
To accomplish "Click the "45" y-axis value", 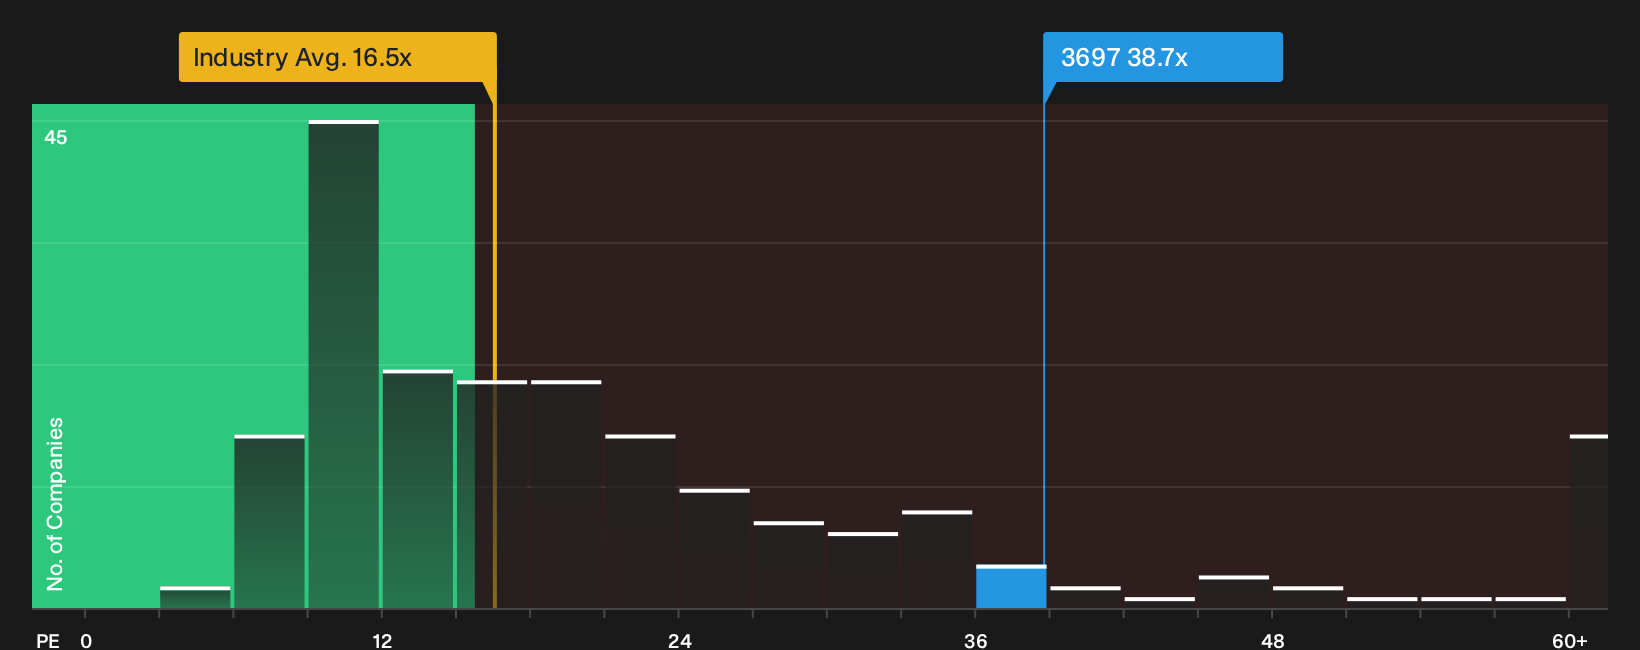I will [x=56, y=137].
